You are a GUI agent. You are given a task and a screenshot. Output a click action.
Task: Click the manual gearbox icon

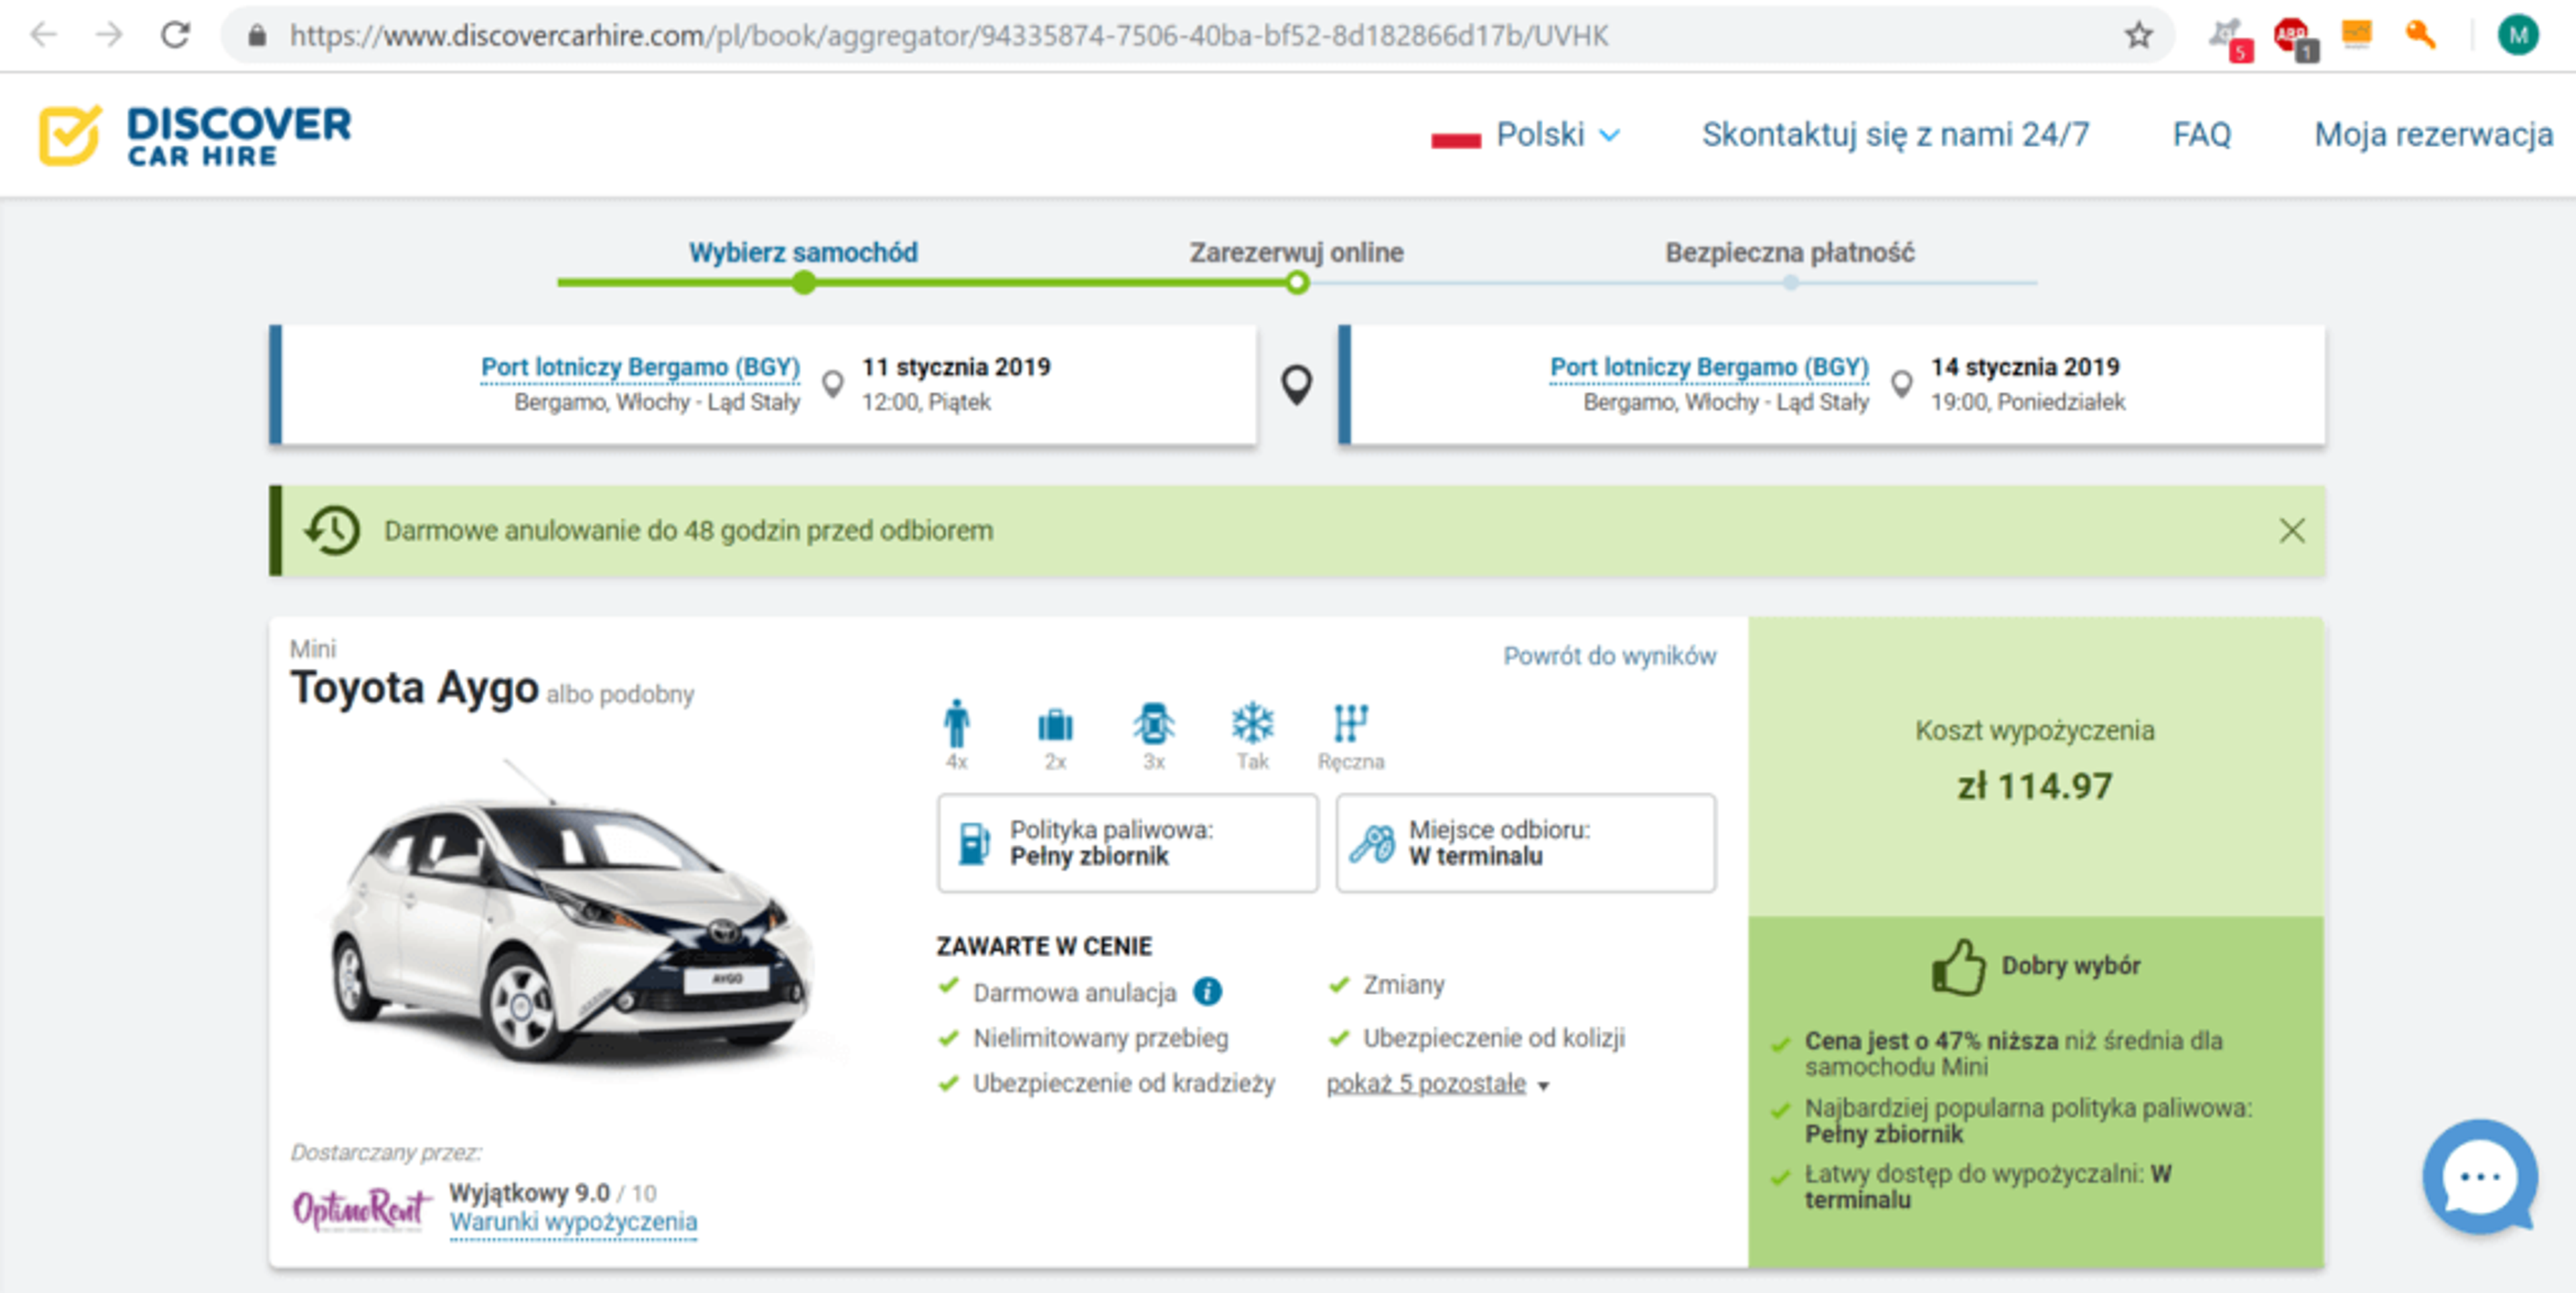[x=1350, y=723]
